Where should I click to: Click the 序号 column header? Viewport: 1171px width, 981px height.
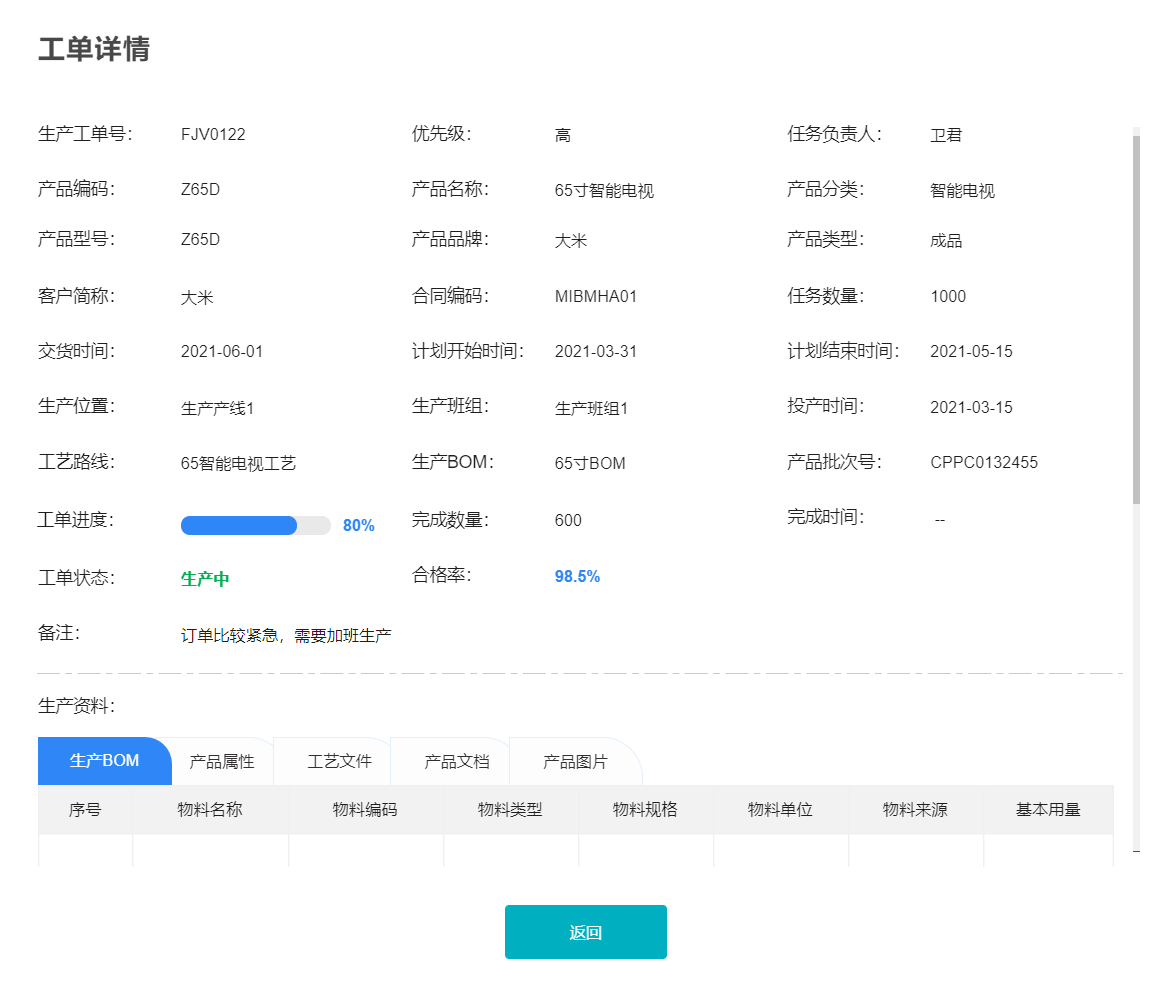coord(85,810)
